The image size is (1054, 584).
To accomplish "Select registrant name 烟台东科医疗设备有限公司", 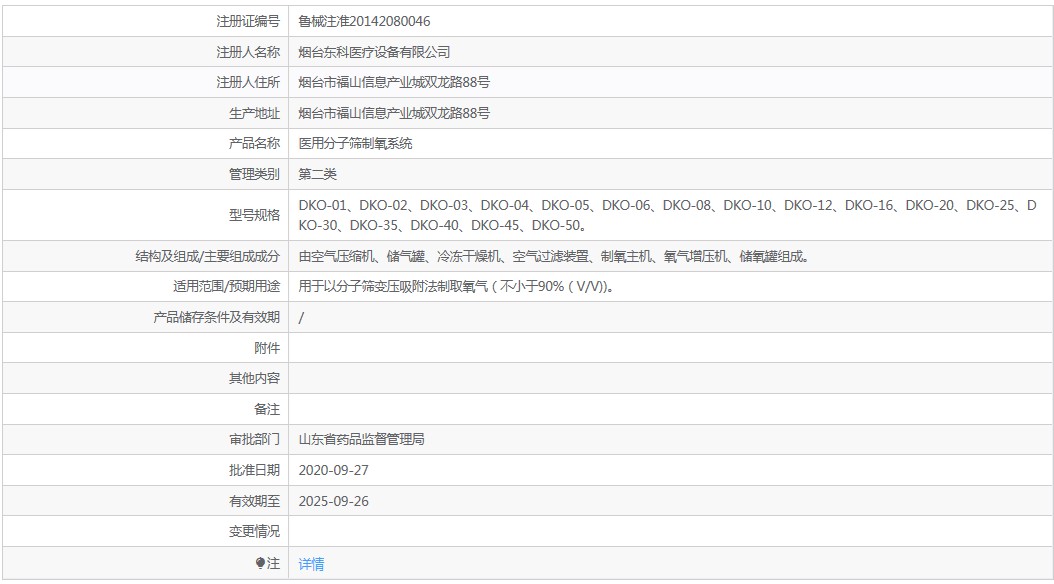I will pos(374,52).
